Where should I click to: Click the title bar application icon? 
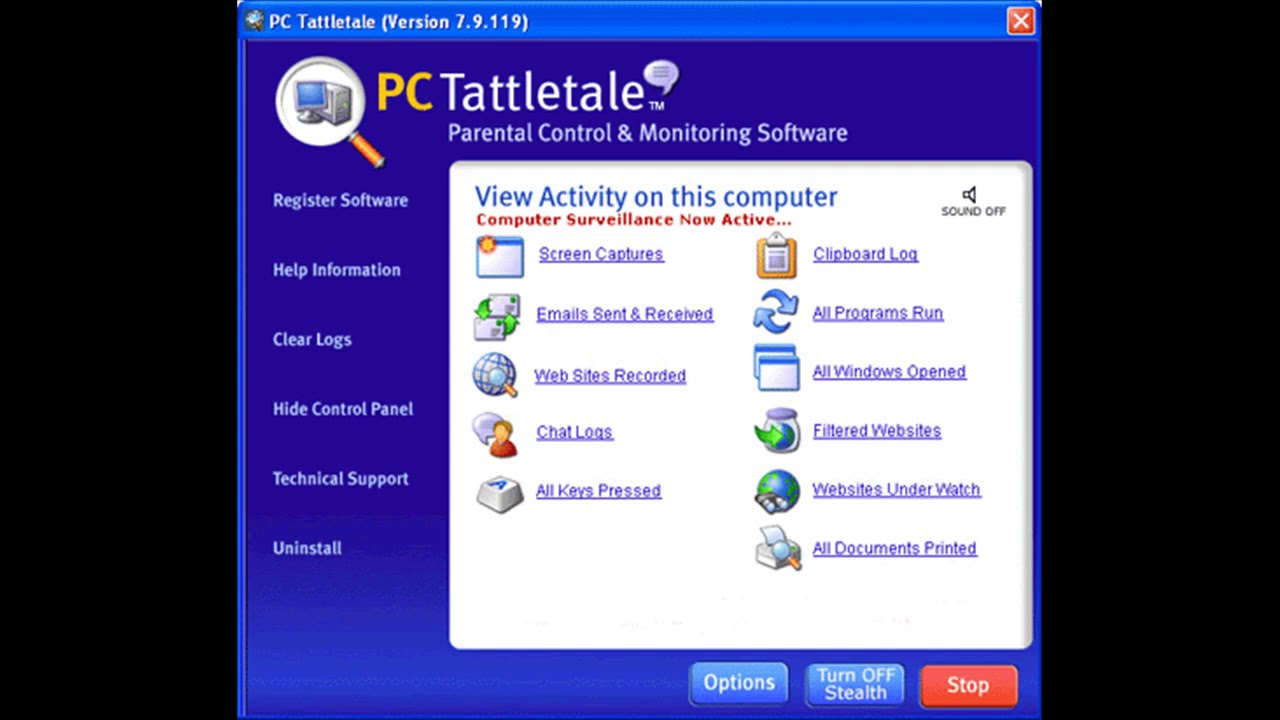click(x=254, y=21)
